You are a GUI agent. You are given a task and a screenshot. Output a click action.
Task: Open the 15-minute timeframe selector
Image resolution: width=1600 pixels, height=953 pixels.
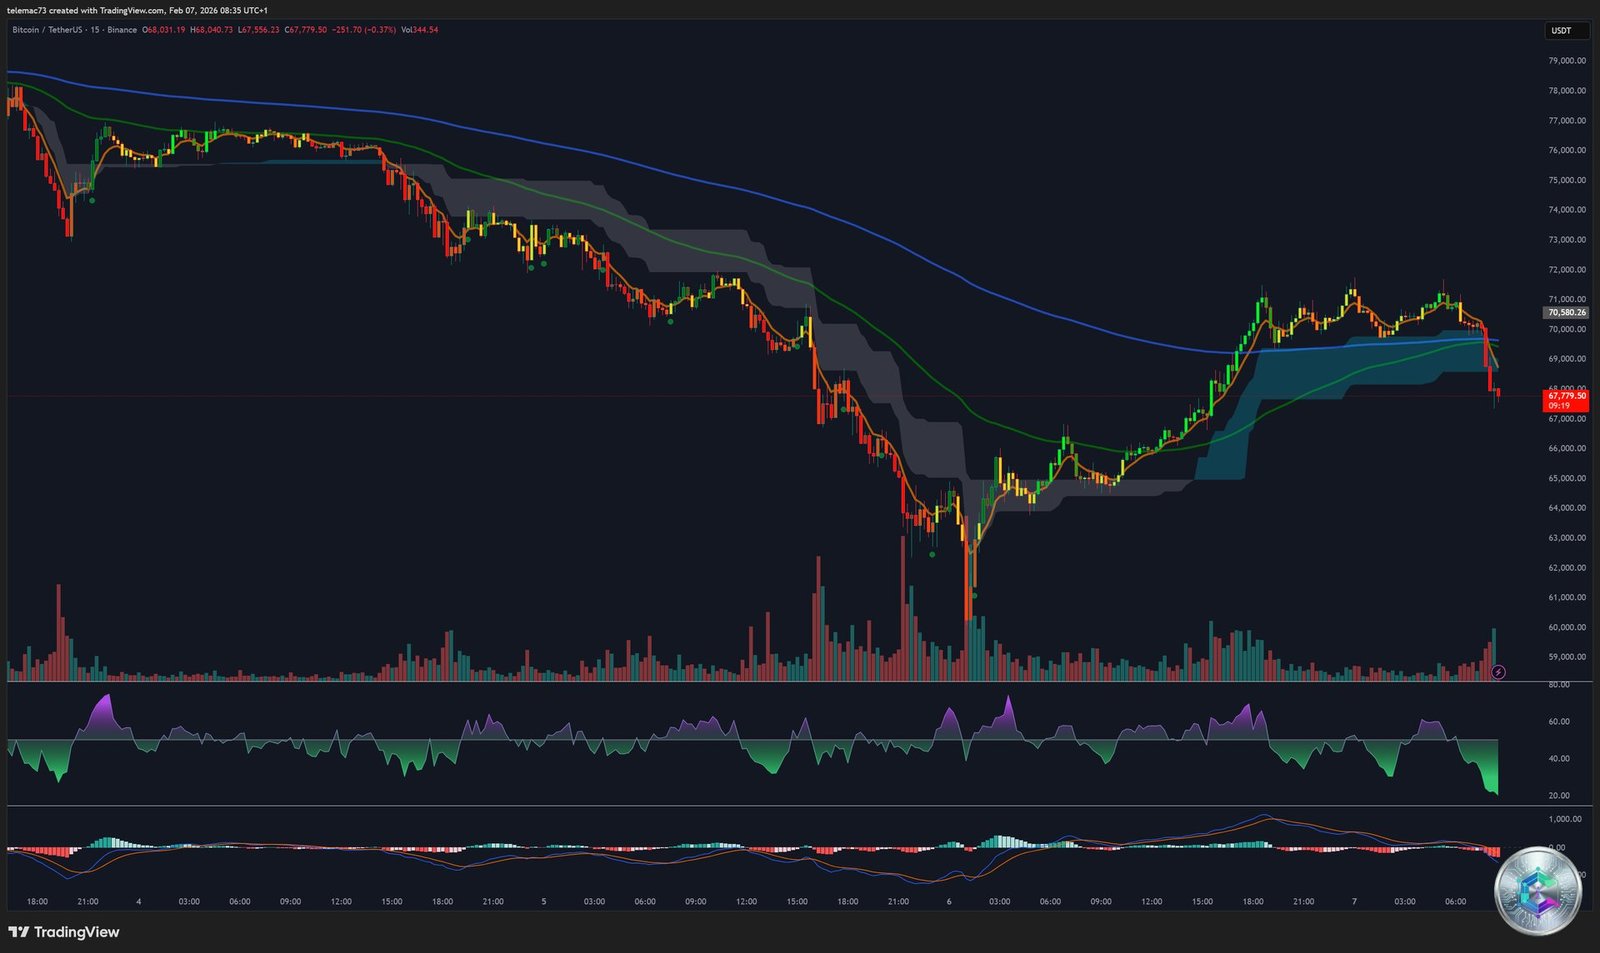(x=95, y=31)
